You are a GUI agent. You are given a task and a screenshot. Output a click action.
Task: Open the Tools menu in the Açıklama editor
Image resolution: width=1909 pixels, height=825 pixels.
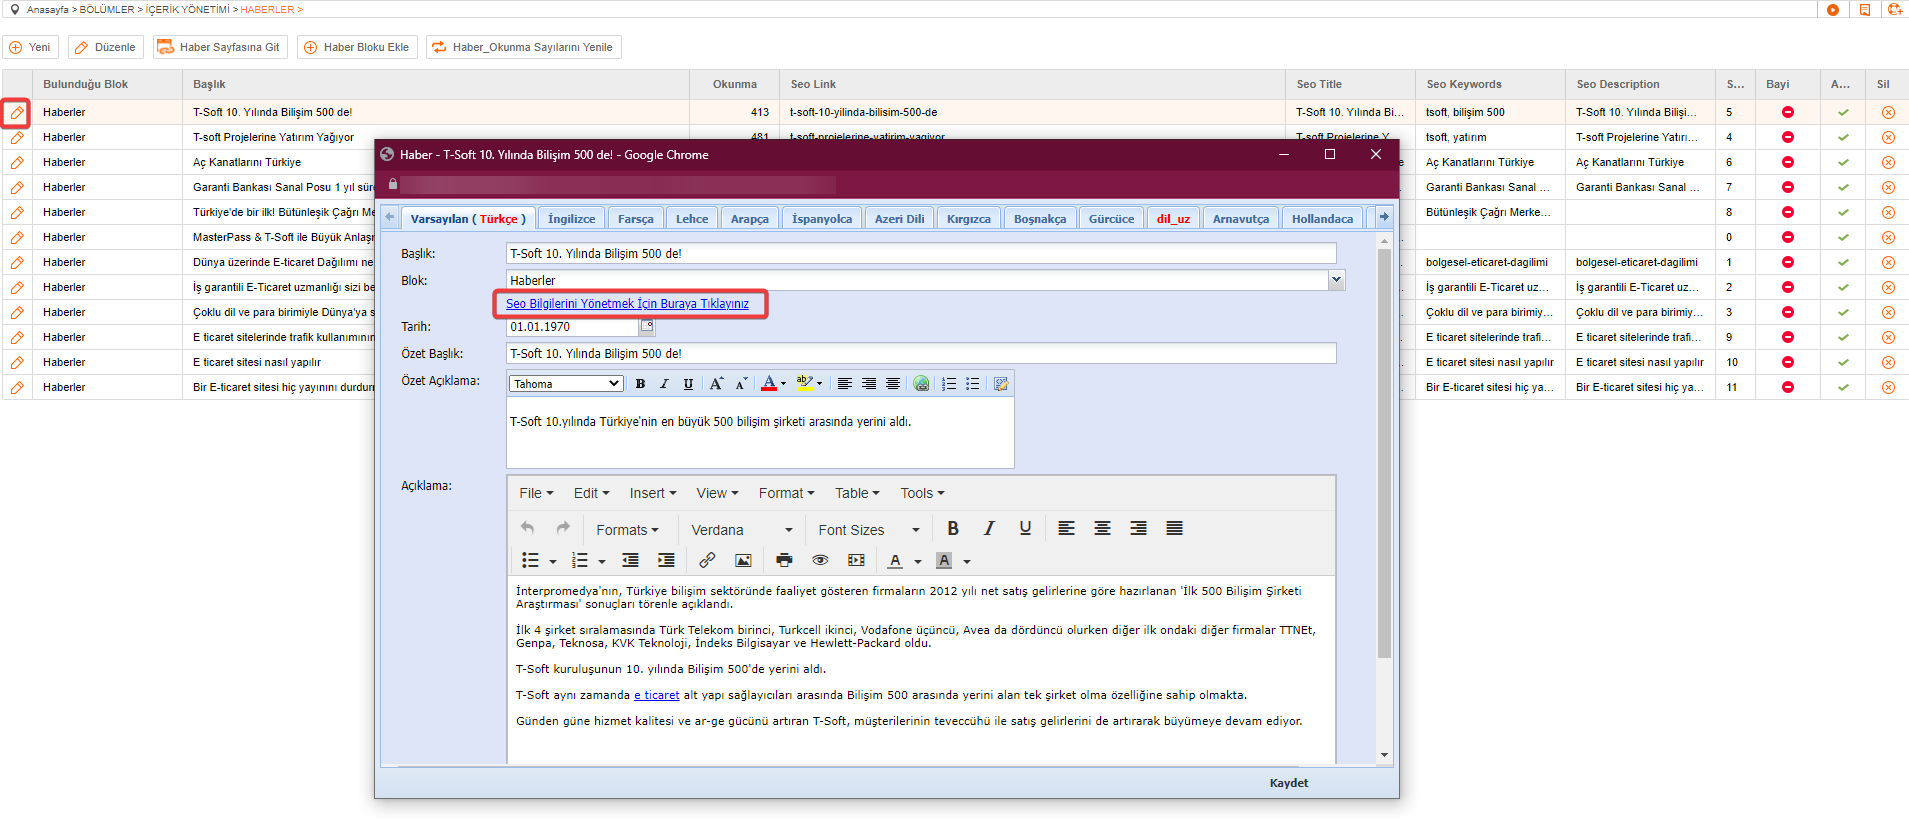(922, 493)
